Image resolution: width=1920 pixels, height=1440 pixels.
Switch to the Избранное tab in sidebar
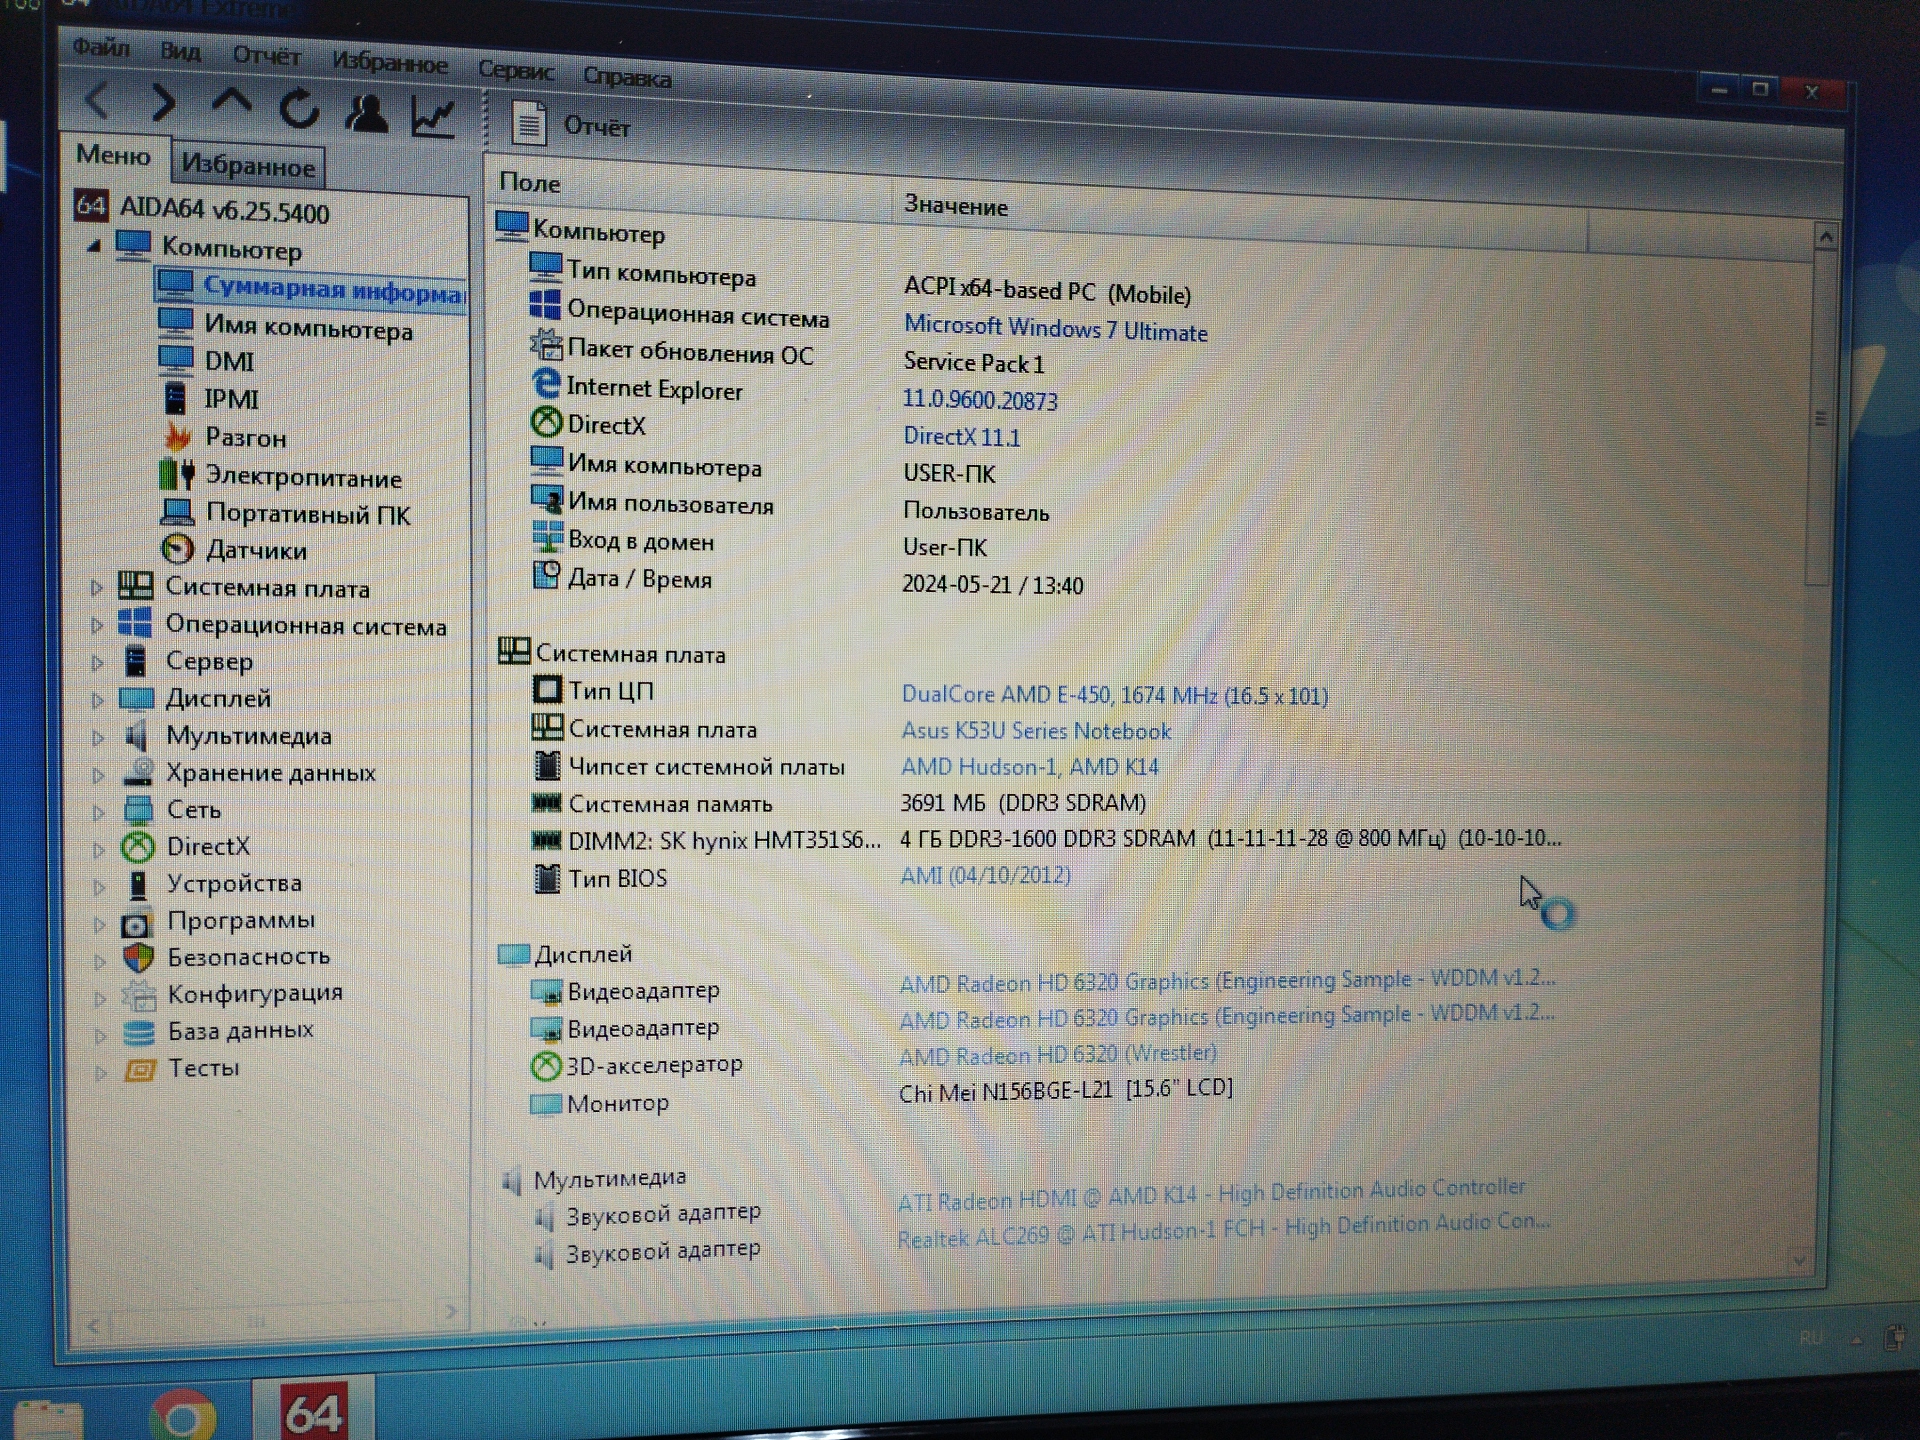(x=248, y=166)
